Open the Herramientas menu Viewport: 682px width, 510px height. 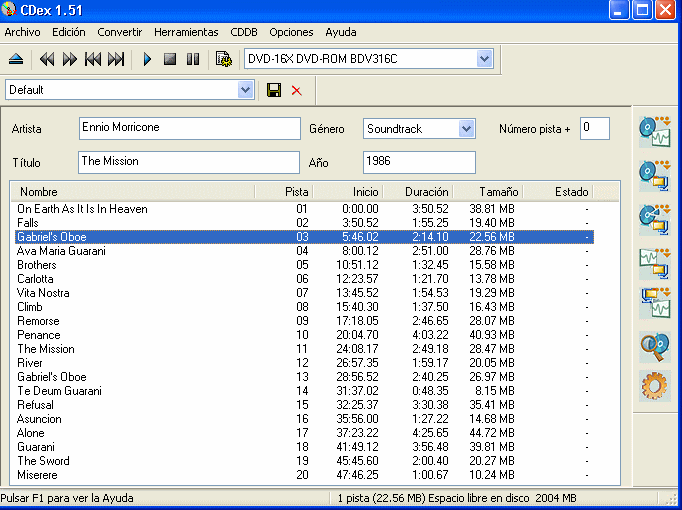(x=186, y=32)
